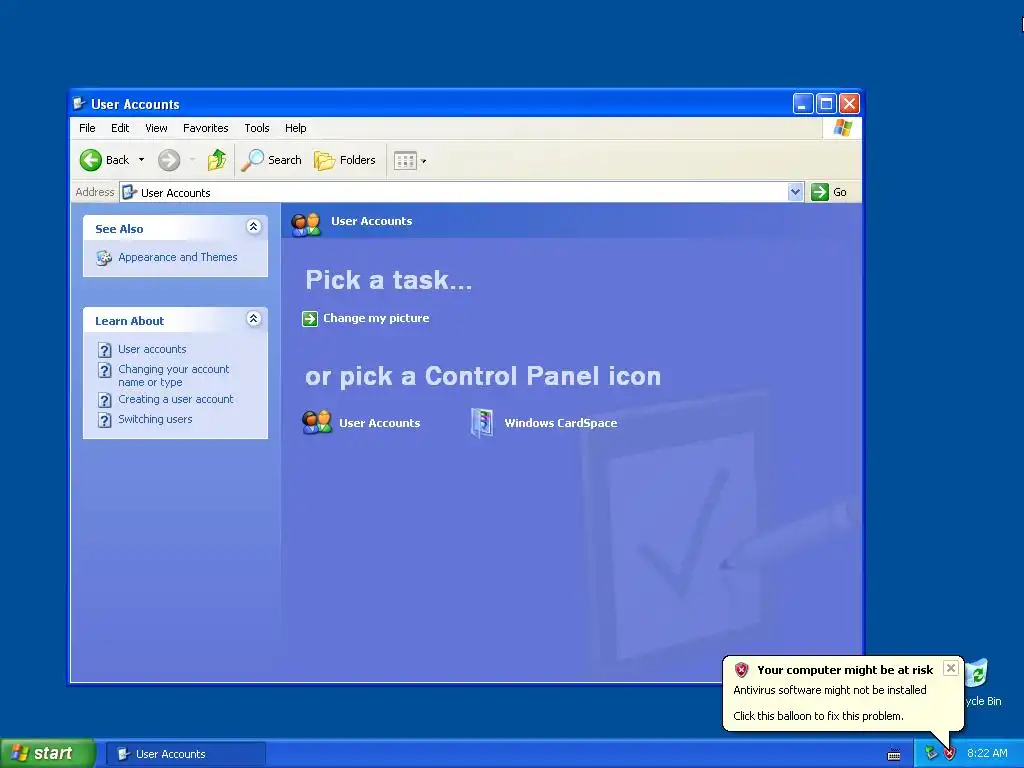Click the User Accounts label under Control Panel icons
The height and width of the screenshot is (768, 1024).
(379, 423)
